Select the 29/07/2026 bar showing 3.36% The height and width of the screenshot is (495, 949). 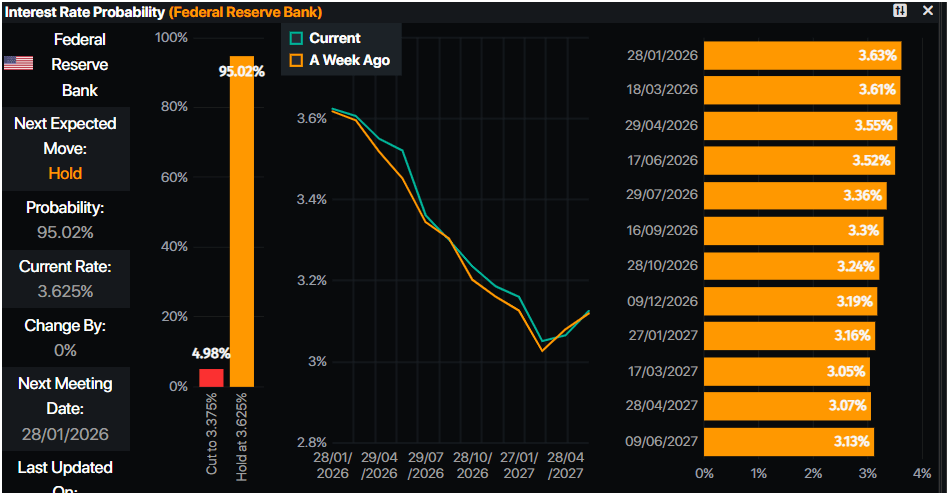coord(794,196)
